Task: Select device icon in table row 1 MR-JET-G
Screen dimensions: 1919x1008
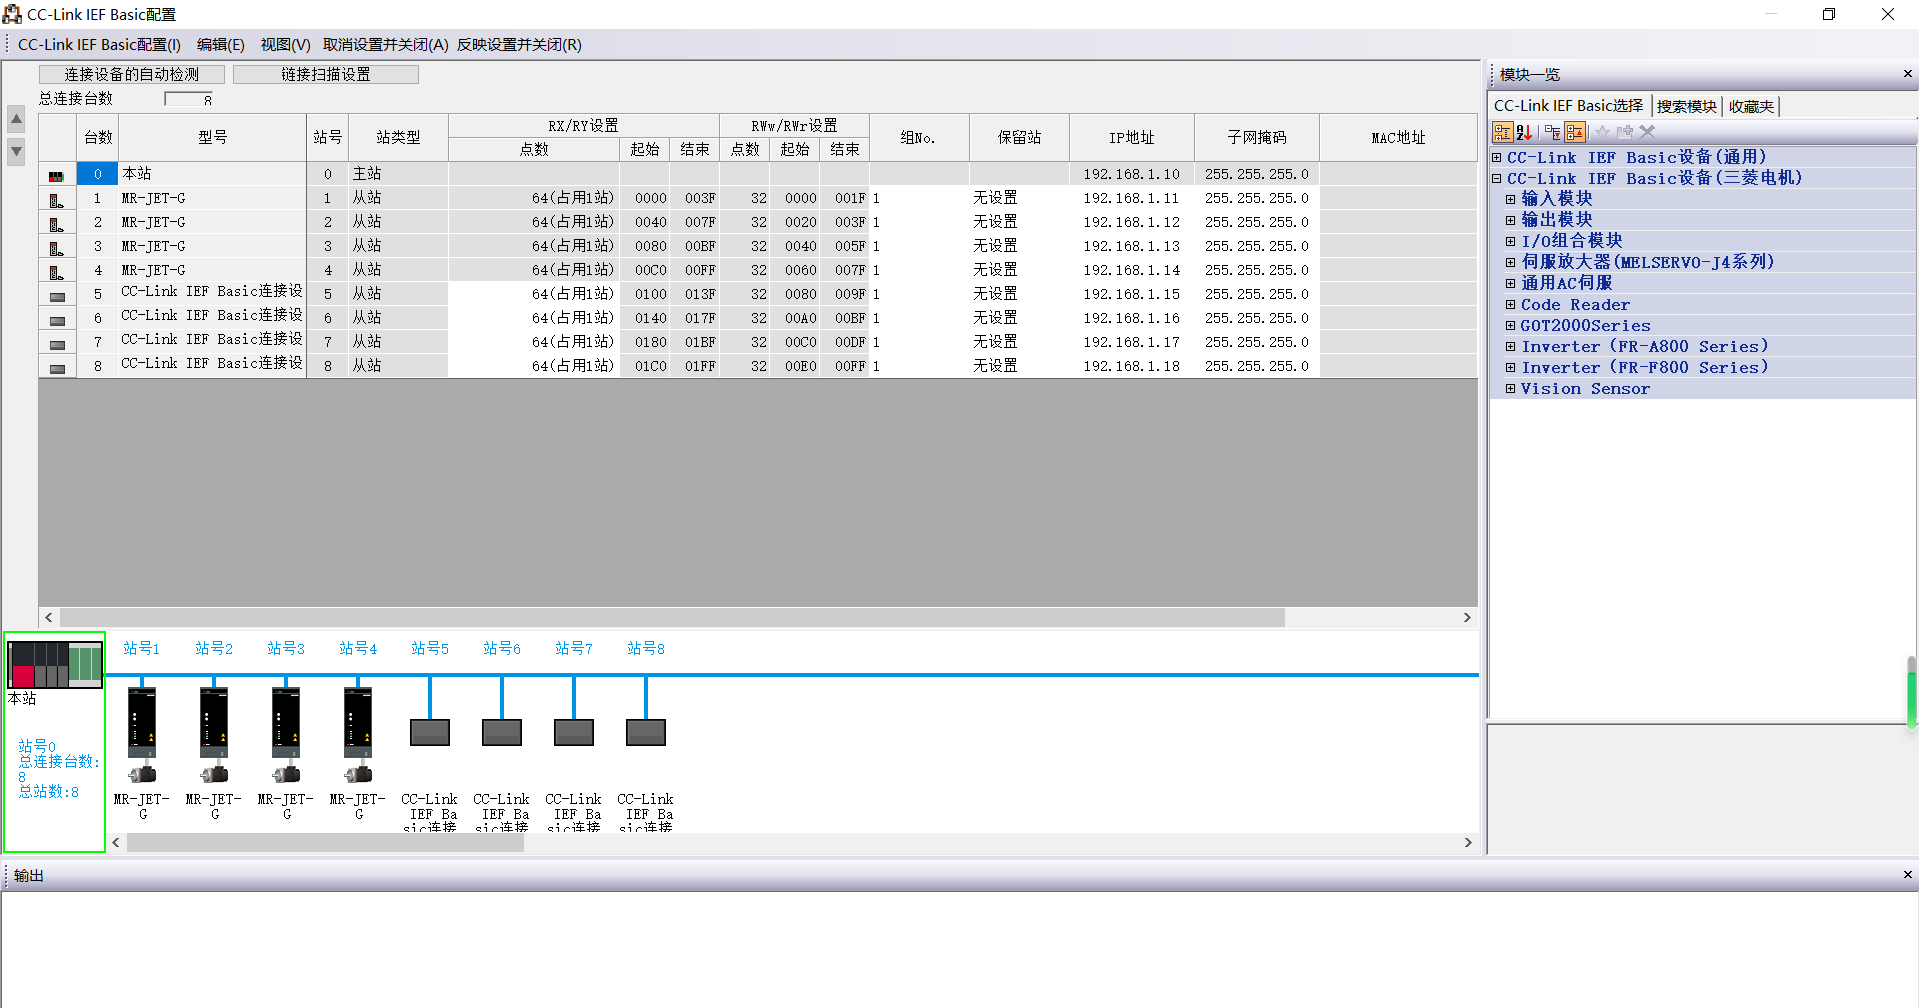Action: (57, 199)
